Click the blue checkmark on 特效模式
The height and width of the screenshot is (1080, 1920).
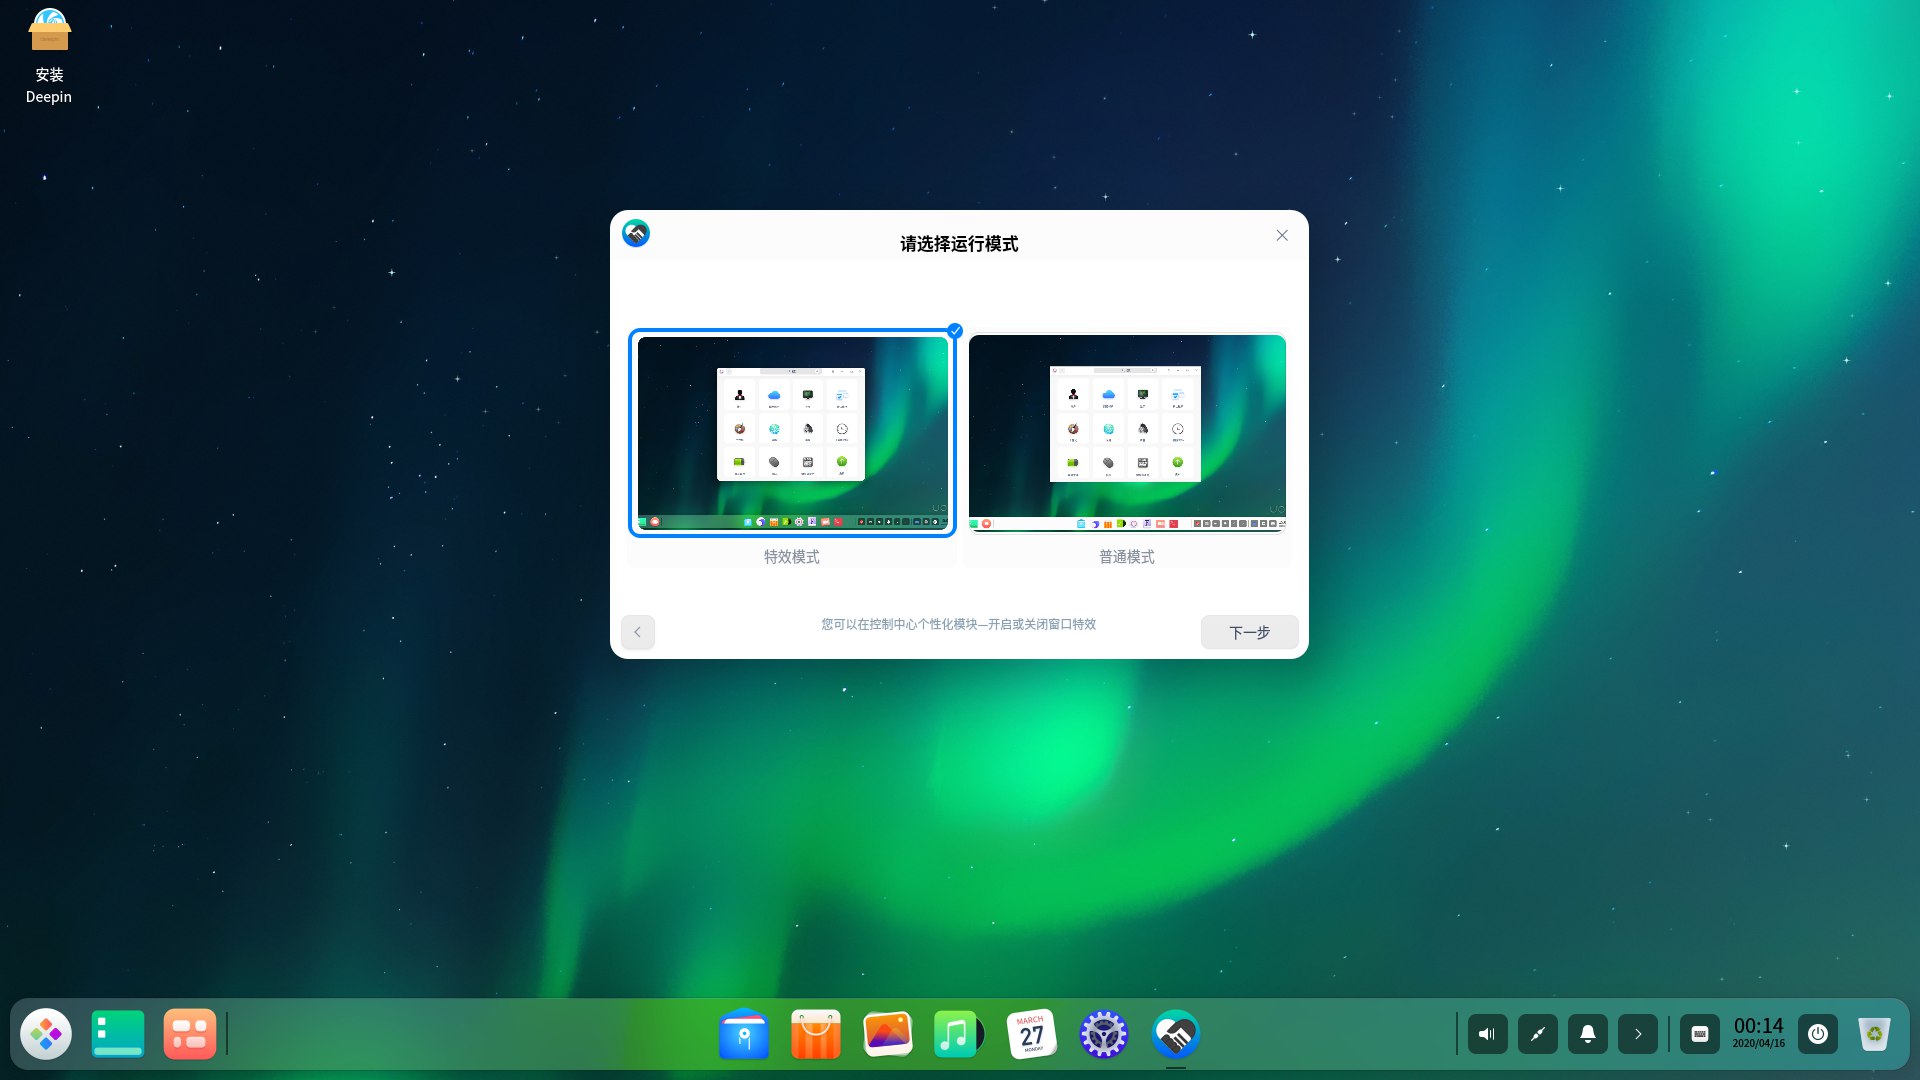click(x=955, y=331)
